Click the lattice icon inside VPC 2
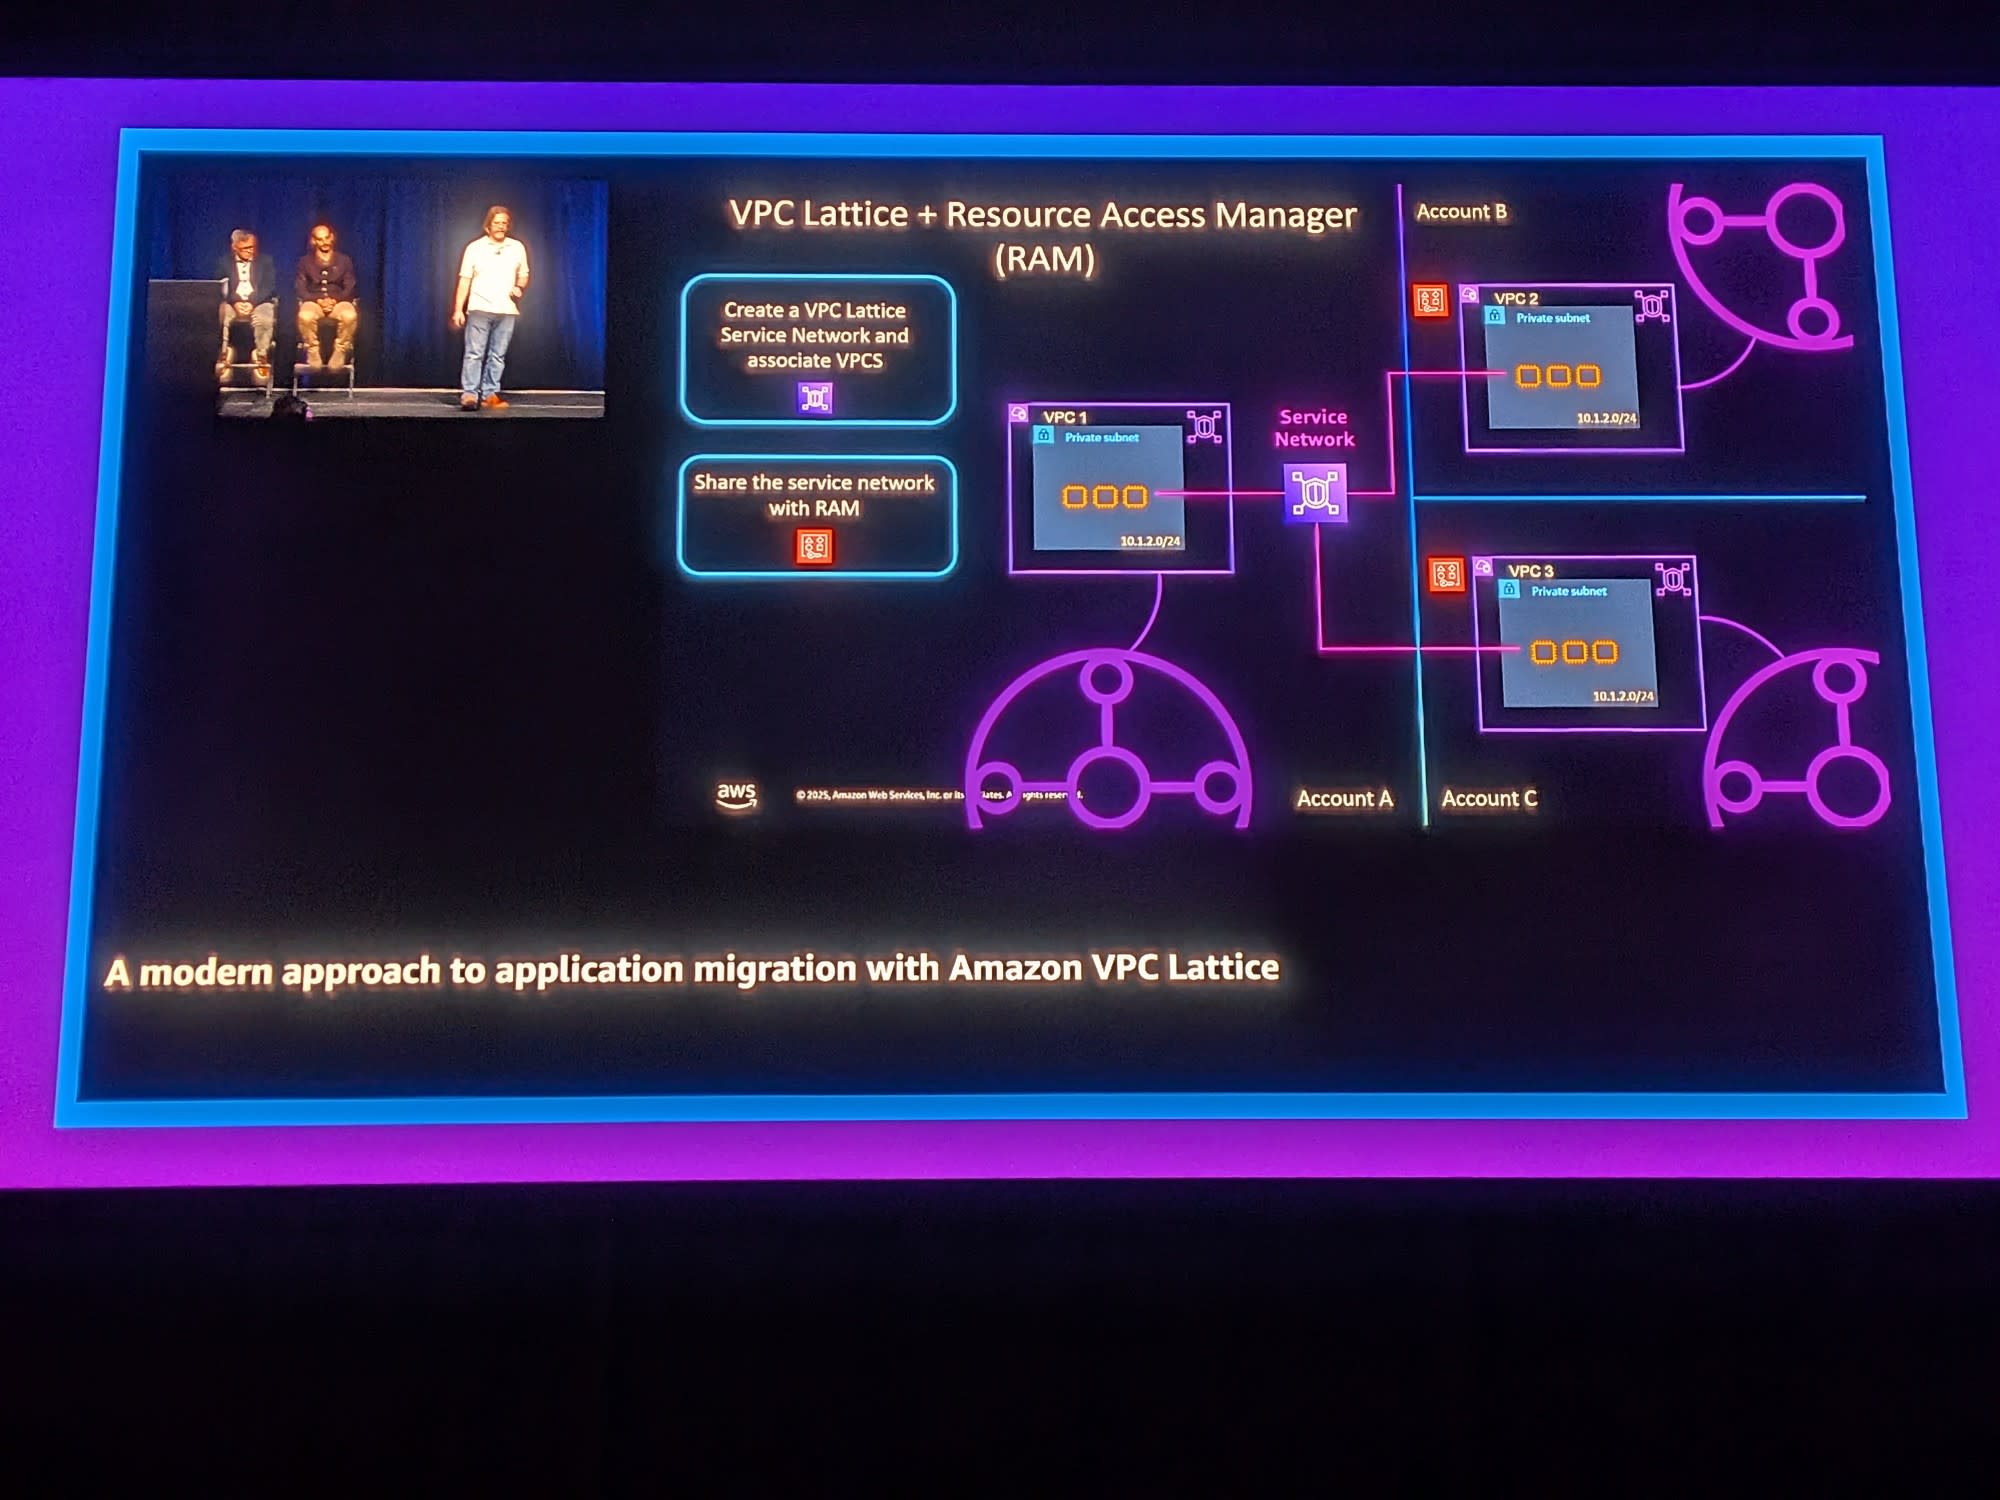The width and height of the screenshot is (2000, 1500). pos(1652,306)
